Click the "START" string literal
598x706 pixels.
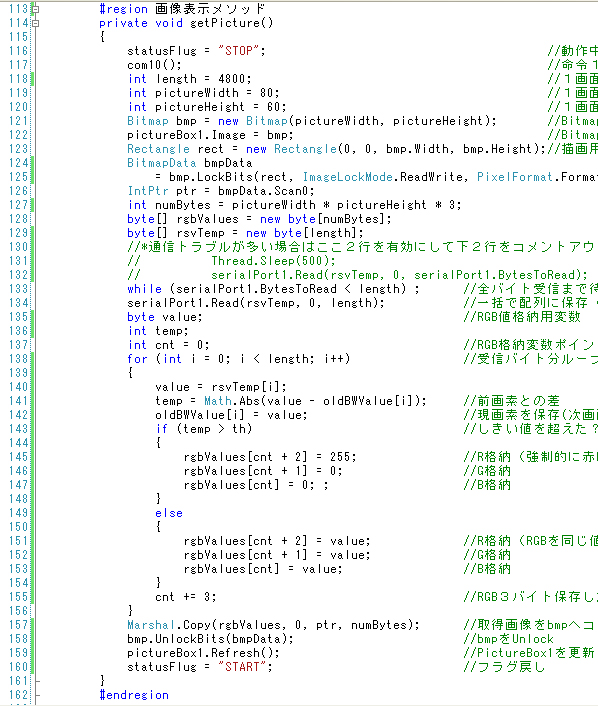click(x=242, y=666)
